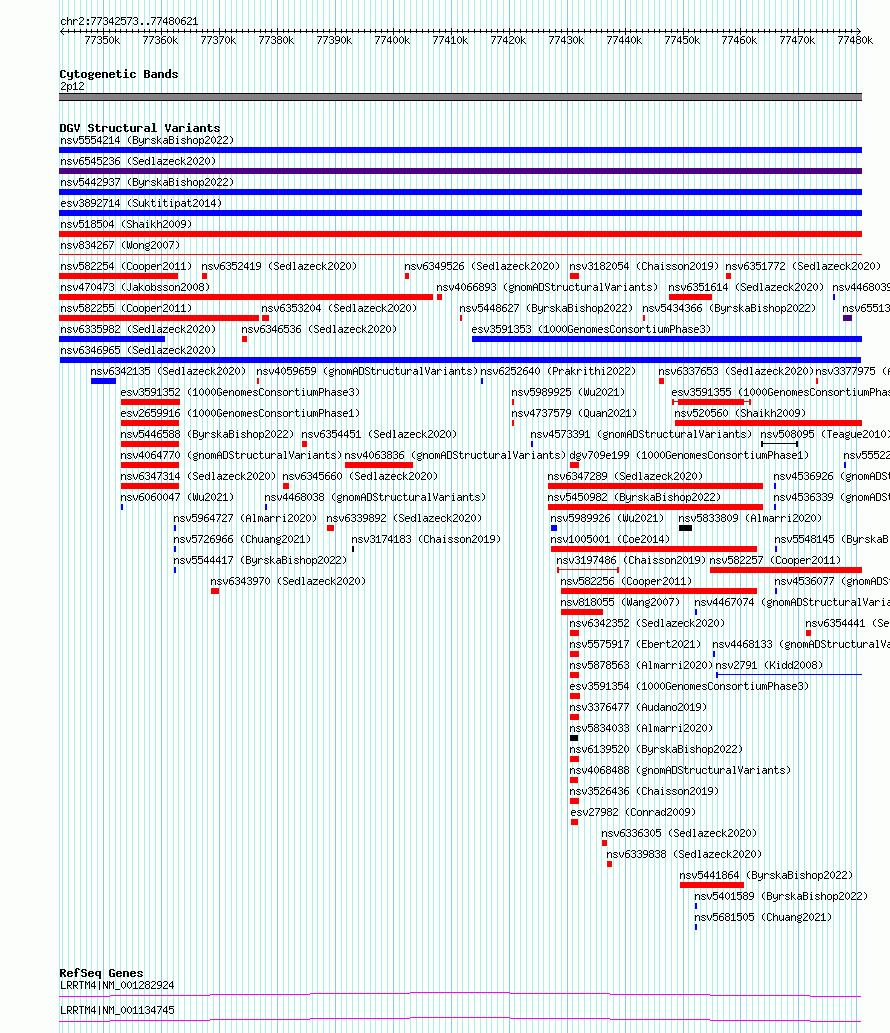
Task: Click the Cytogenetic Bands track title
Action: tap(119, 74)
